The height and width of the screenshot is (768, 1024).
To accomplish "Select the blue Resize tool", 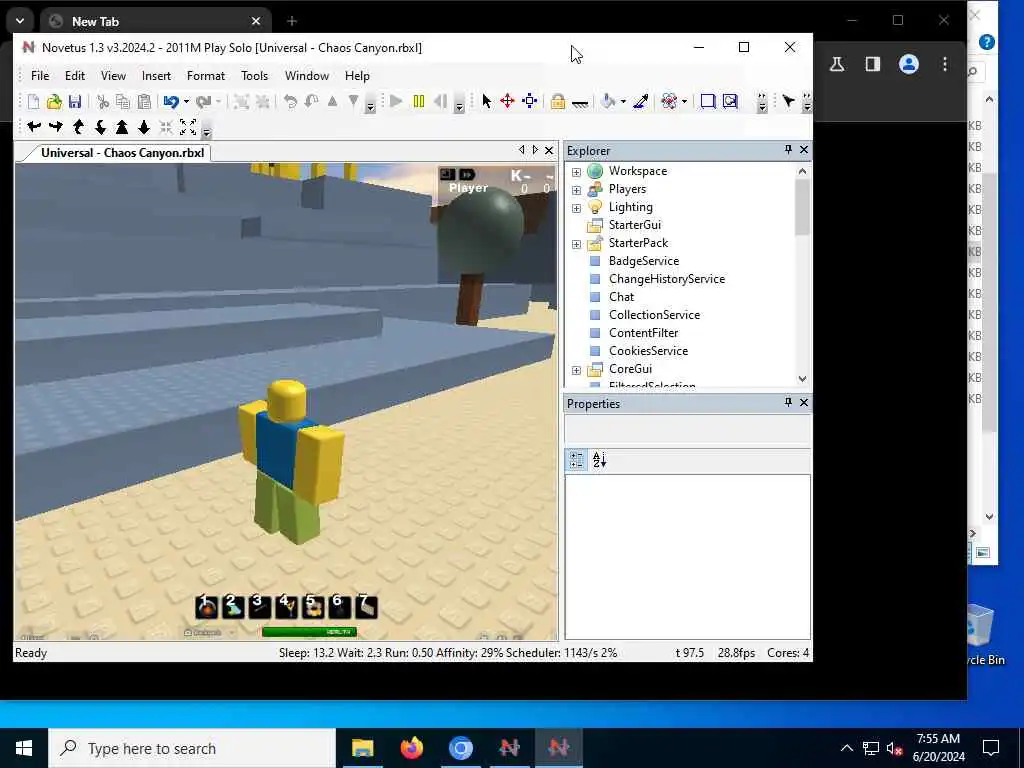I will (x=530, y=101).
